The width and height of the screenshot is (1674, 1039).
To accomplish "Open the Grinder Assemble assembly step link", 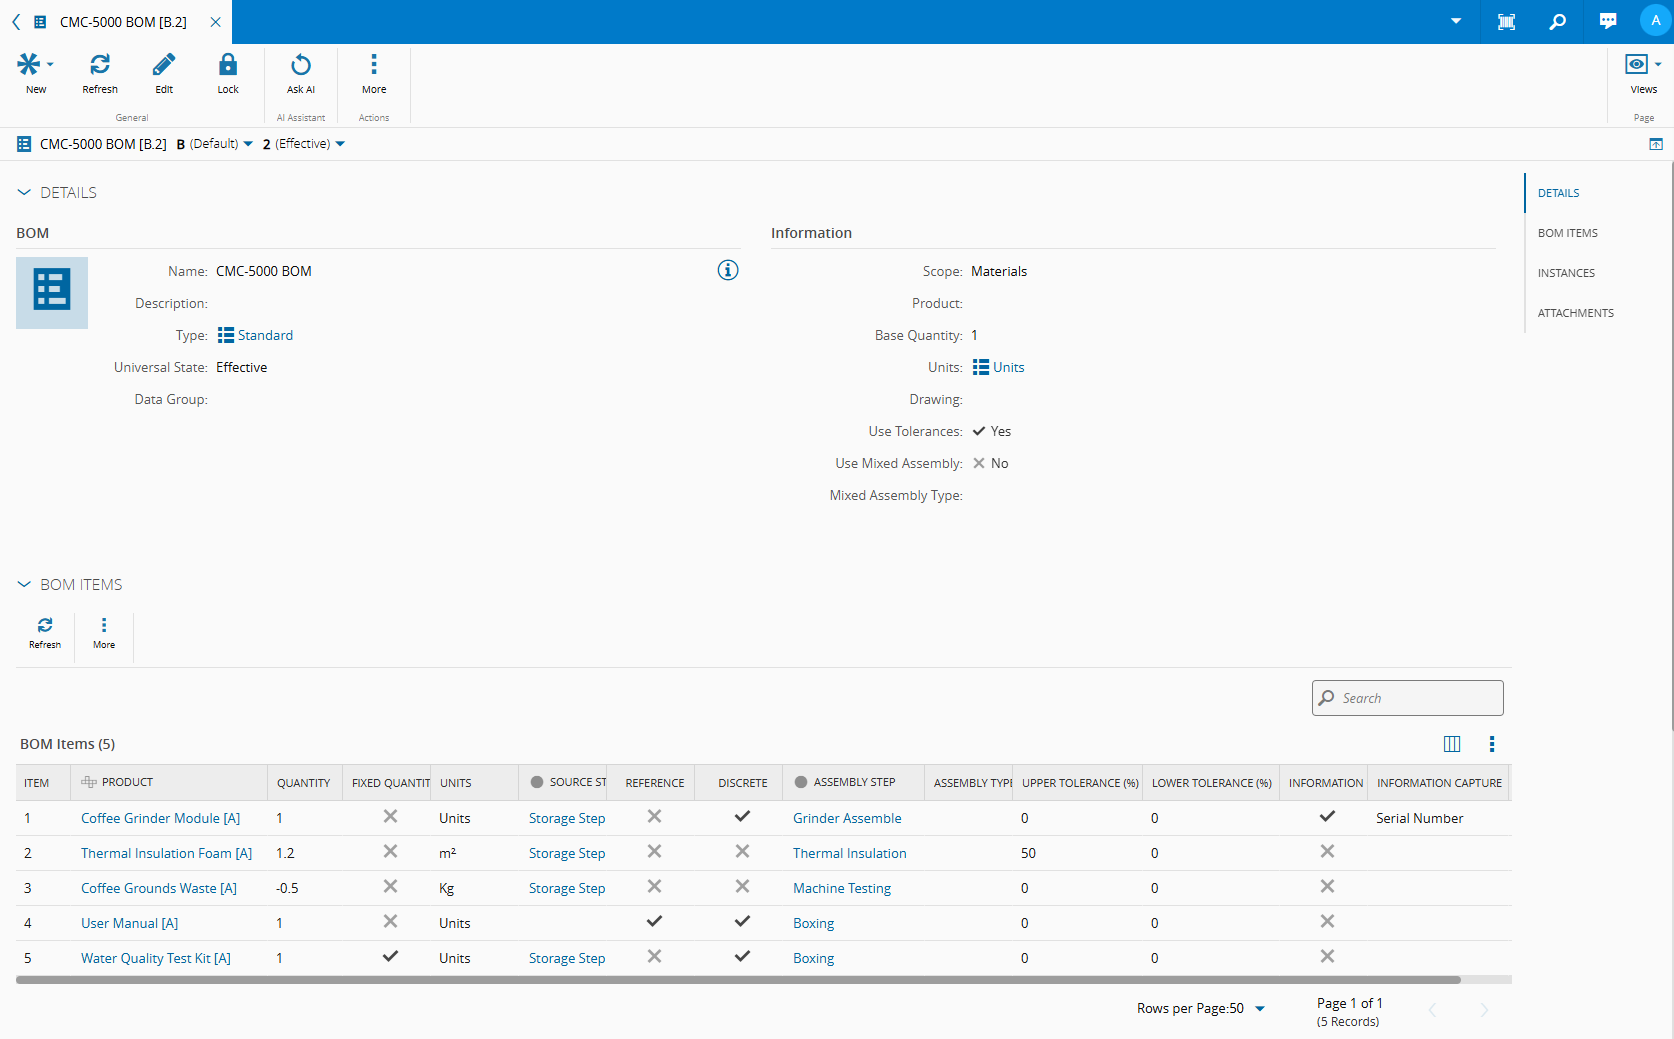I will click(847, 818).
